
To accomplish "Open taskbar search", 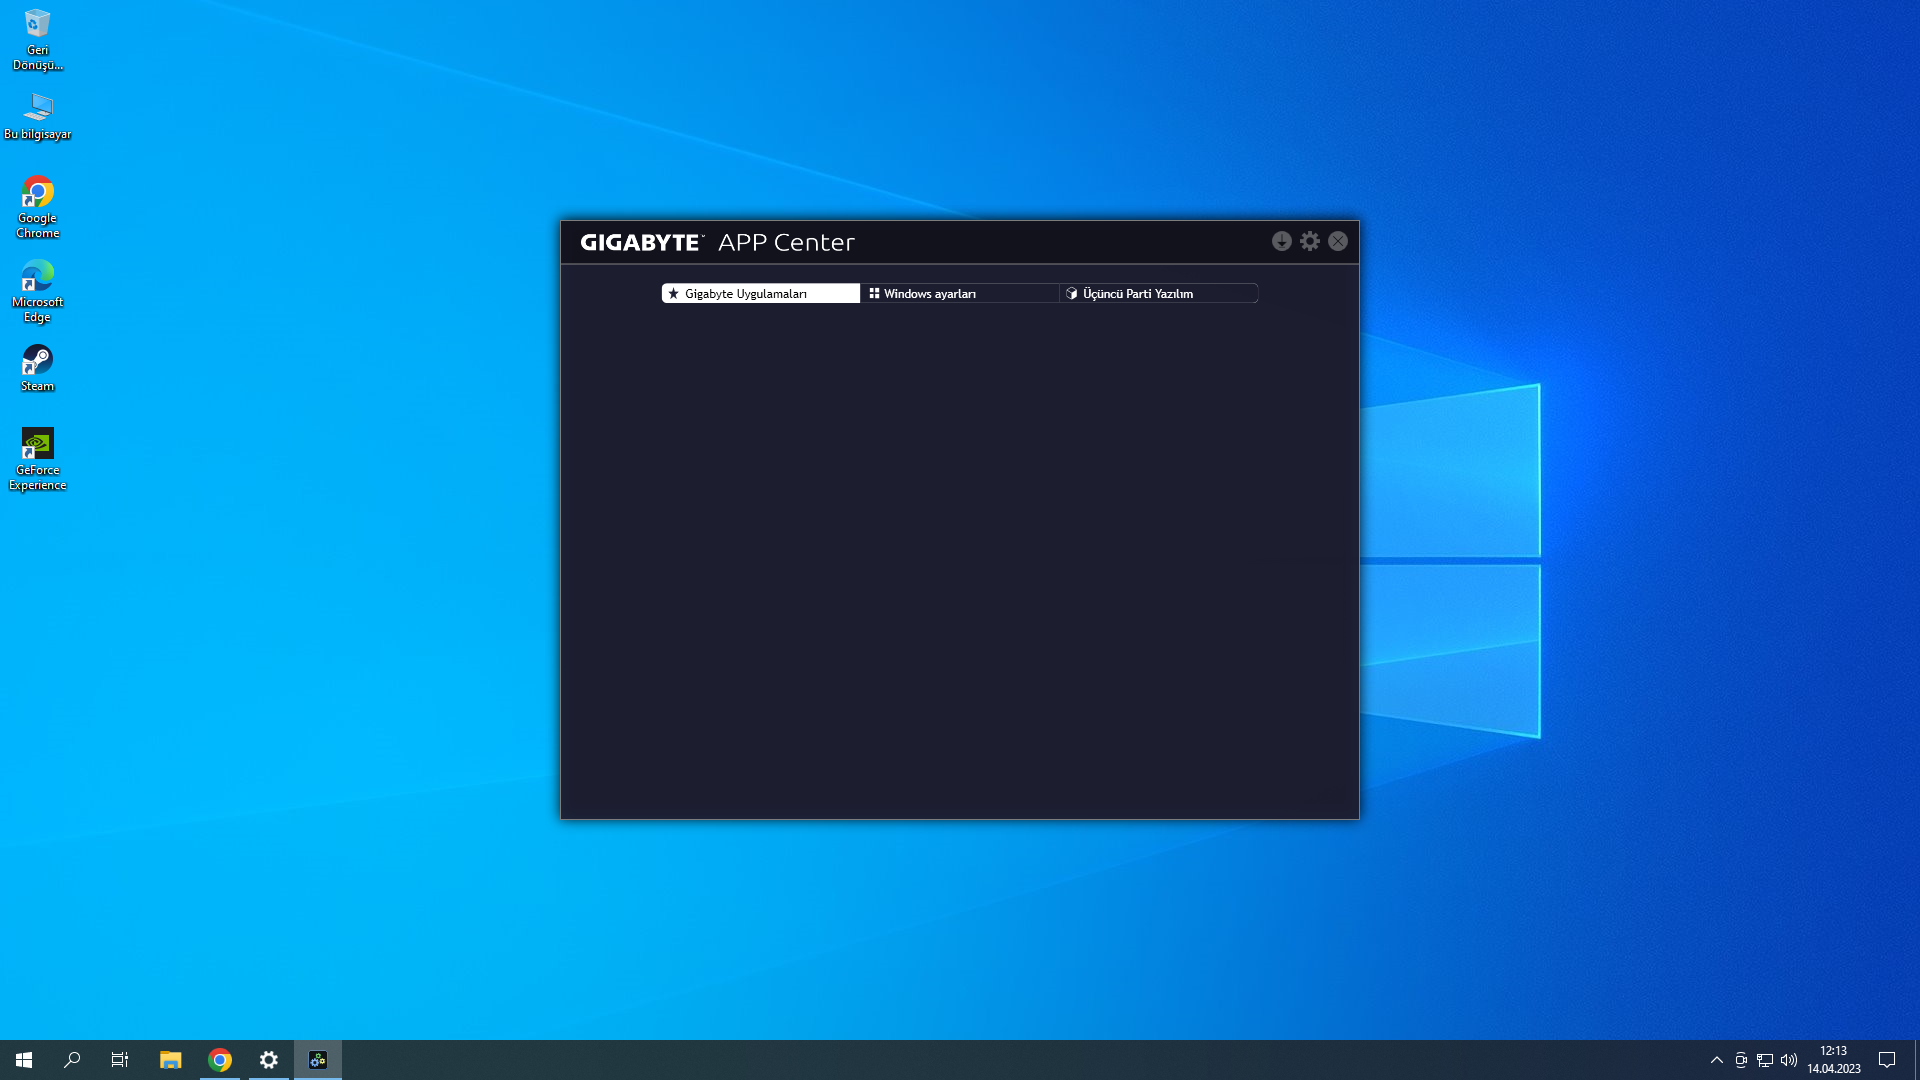I will [x=72, y=1060].
